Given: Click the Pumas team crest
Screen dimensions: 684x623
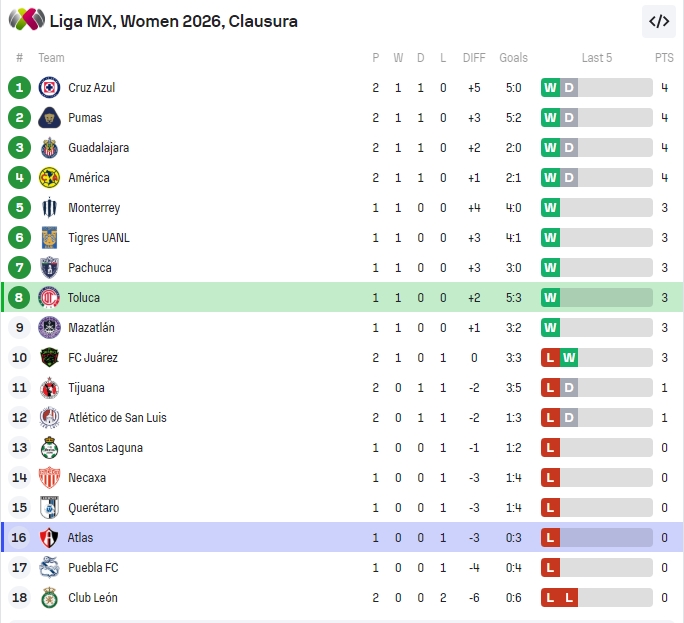Looking at the screenshot, I should point(49,118).
